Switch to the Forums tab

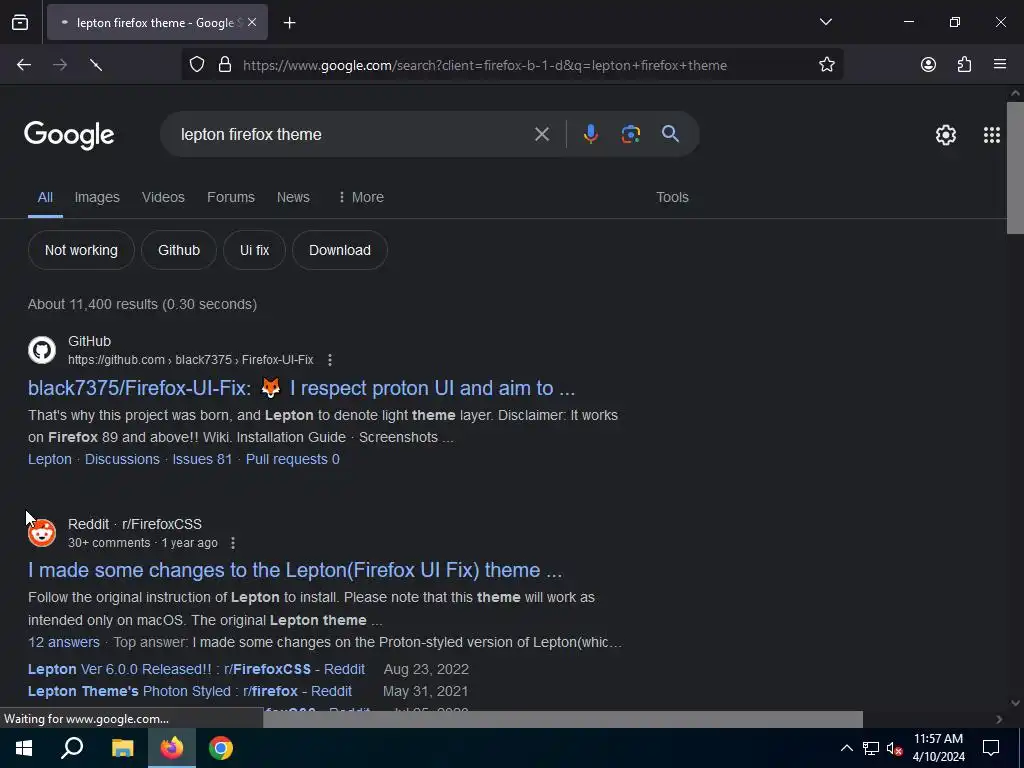click(231, 197)
